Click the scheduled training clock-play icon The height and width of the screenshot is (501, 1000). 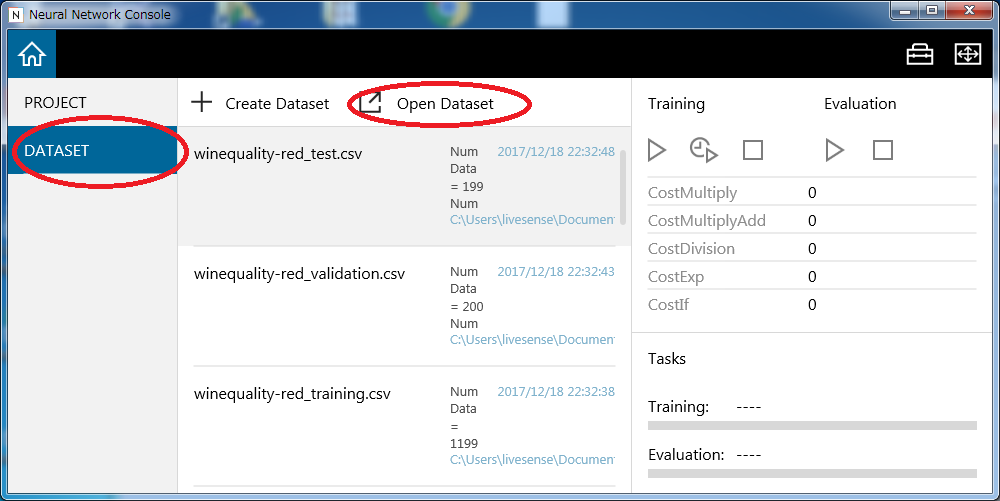(x=704, y=150)
